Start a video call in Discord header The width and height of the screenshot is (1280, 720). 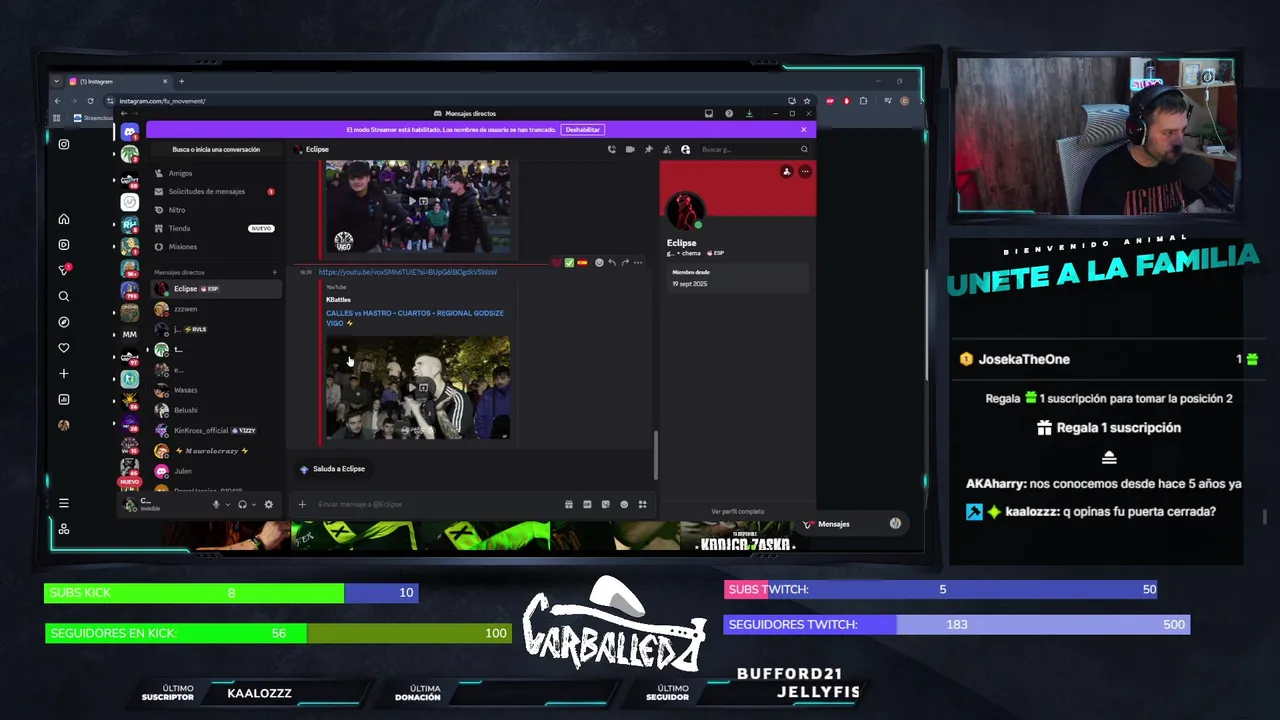tap(630, 149)
